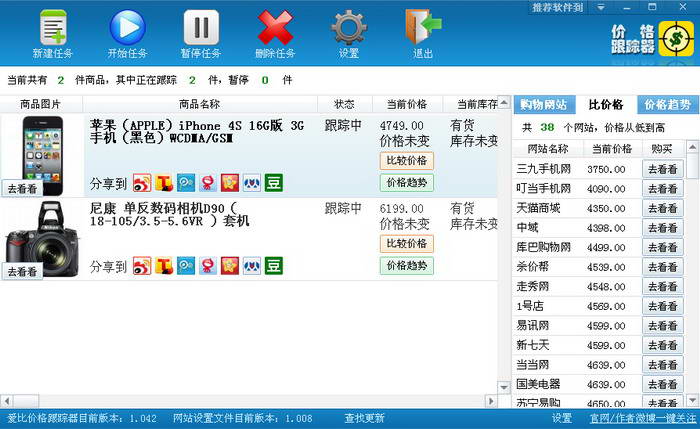Click website list scrollbar up arrow
This screenshot has height=429, width=700.
click(x=693, y=147)
